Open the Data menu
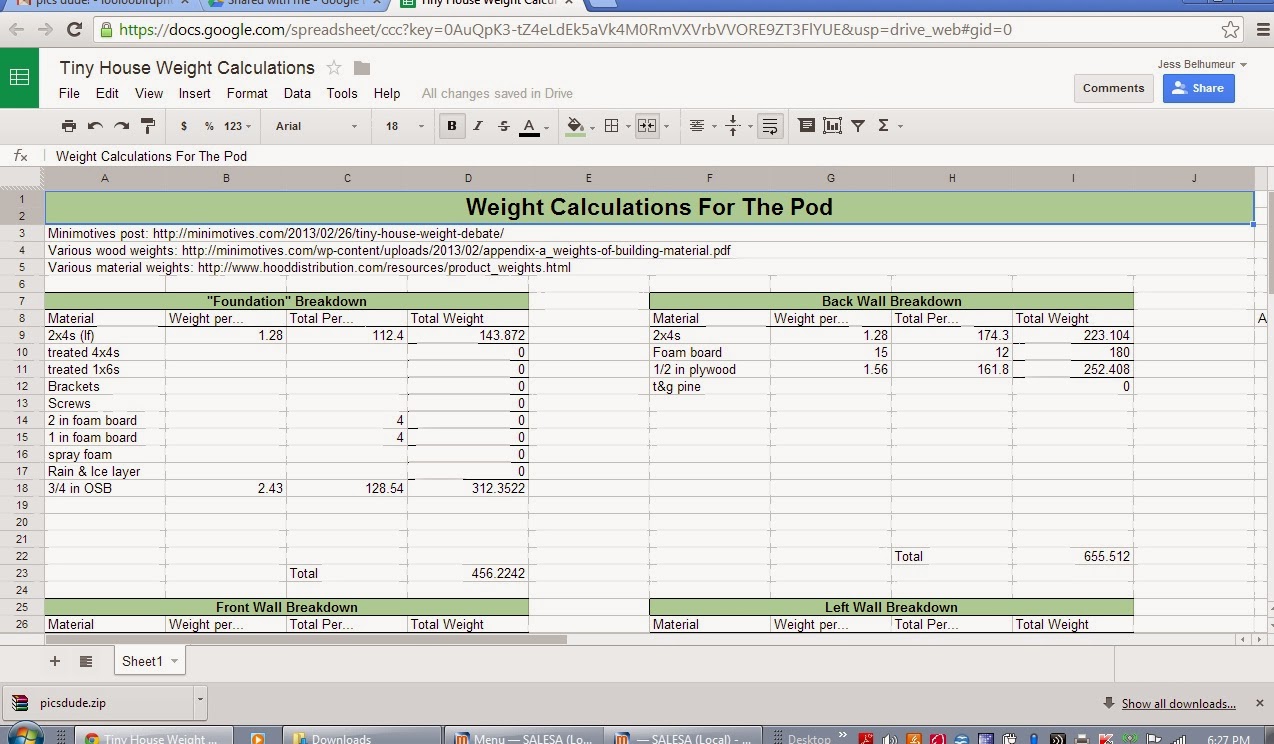 (x=297, y=93)
